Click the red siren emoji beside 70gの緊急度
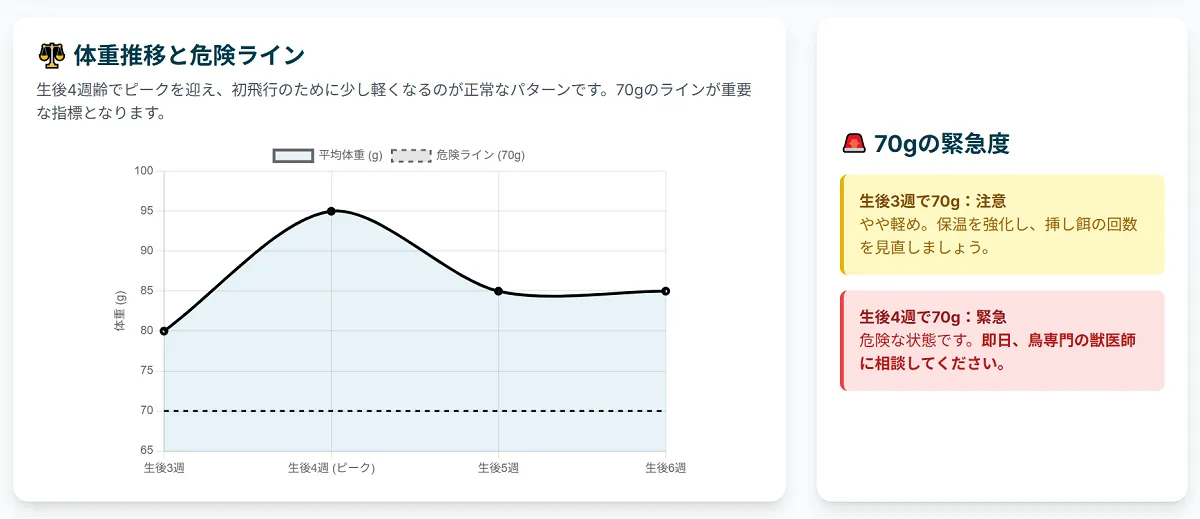Image resolution: width=1200 pixels, height=519 pixels. click(854, 144)
